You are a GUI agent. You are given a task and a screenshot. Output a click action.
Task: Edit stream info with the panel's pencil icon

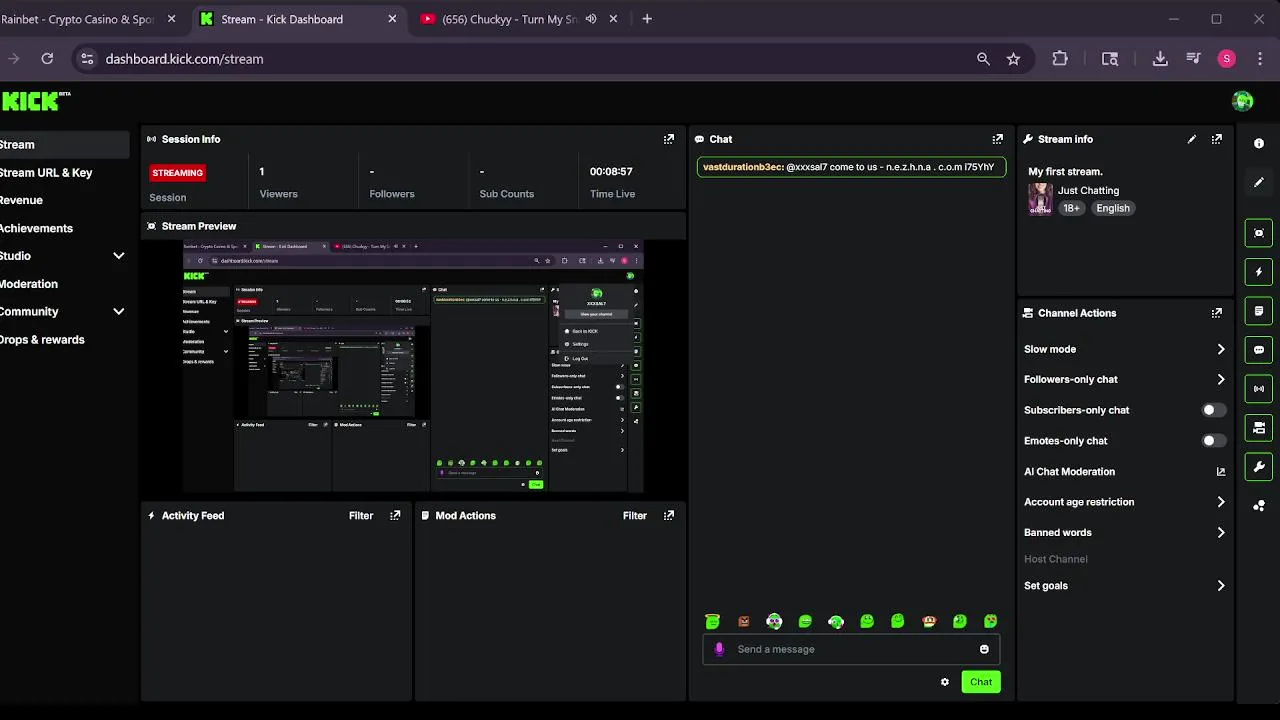pos(1191,139)
